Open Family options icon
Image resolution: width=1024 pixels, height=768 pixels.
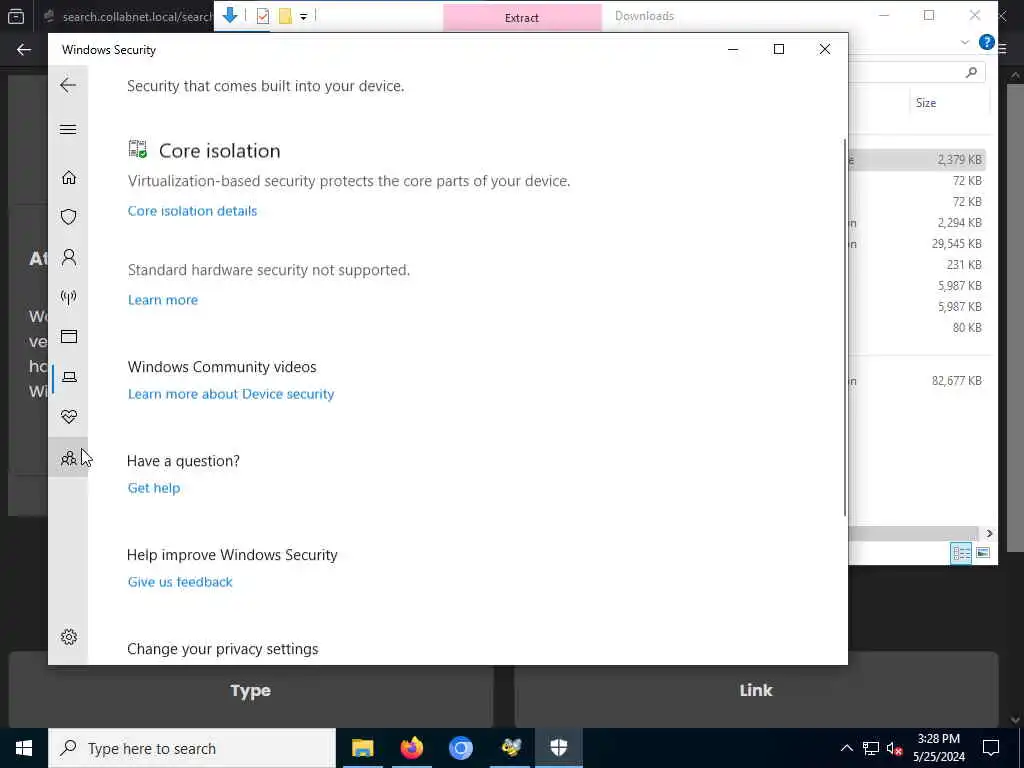coord(69,457)
